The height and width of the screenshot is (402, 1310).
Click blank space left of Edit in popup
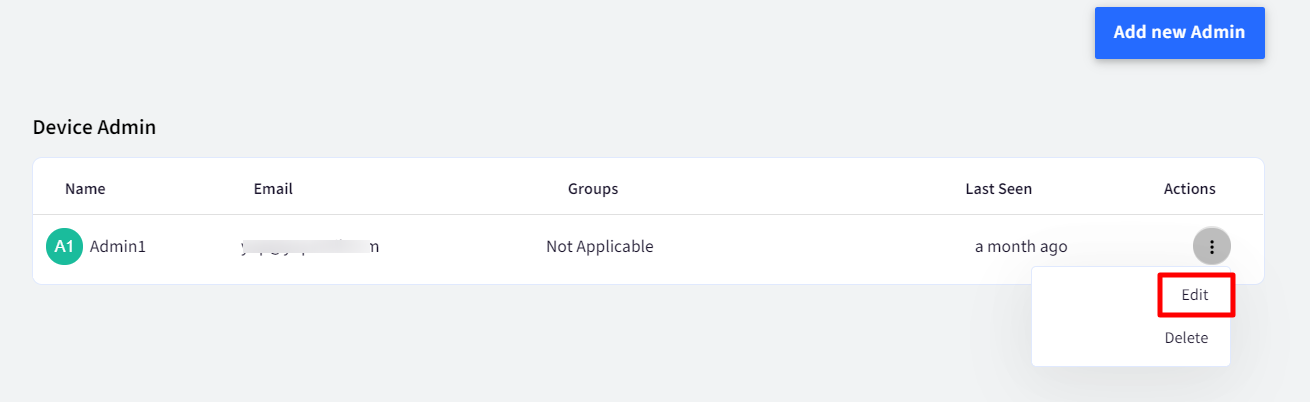click(1095, 295)
